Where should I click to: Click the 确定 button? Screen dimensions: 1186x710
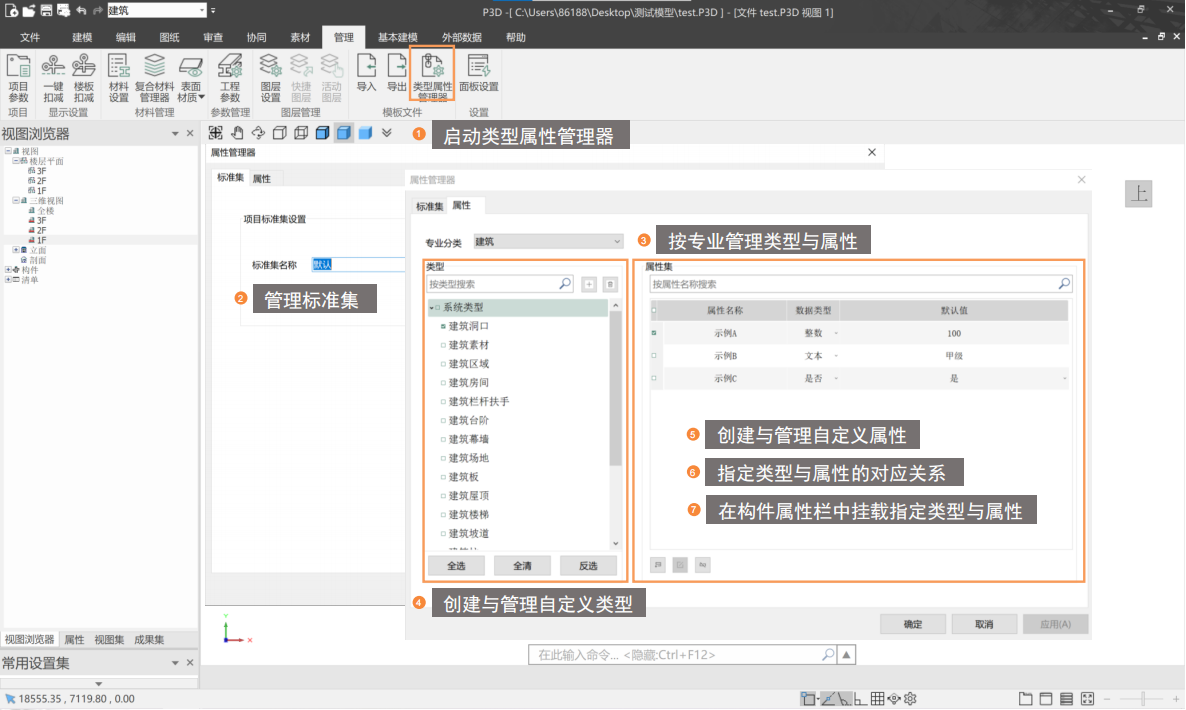tap(912, 624)
